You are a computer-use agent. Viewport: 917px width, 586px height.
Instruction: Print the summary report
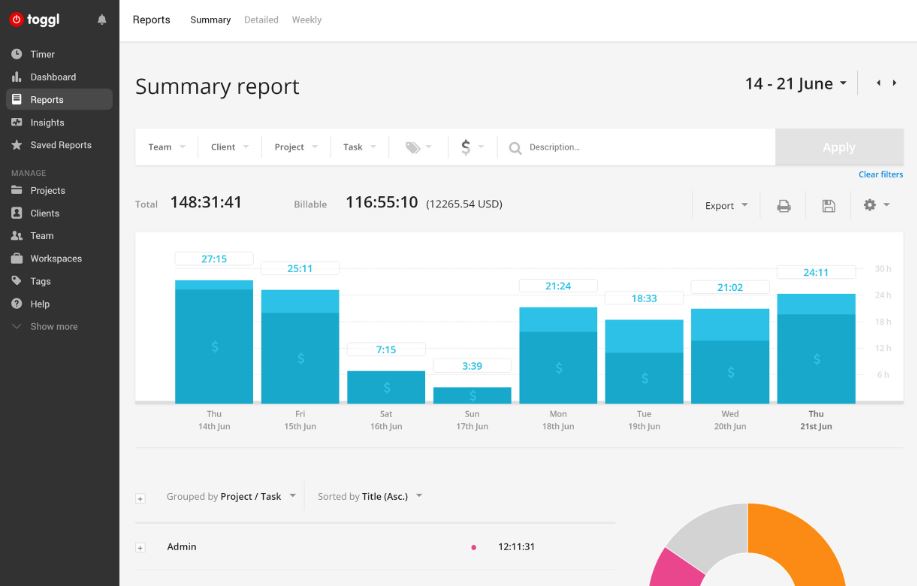coord(784,205)
